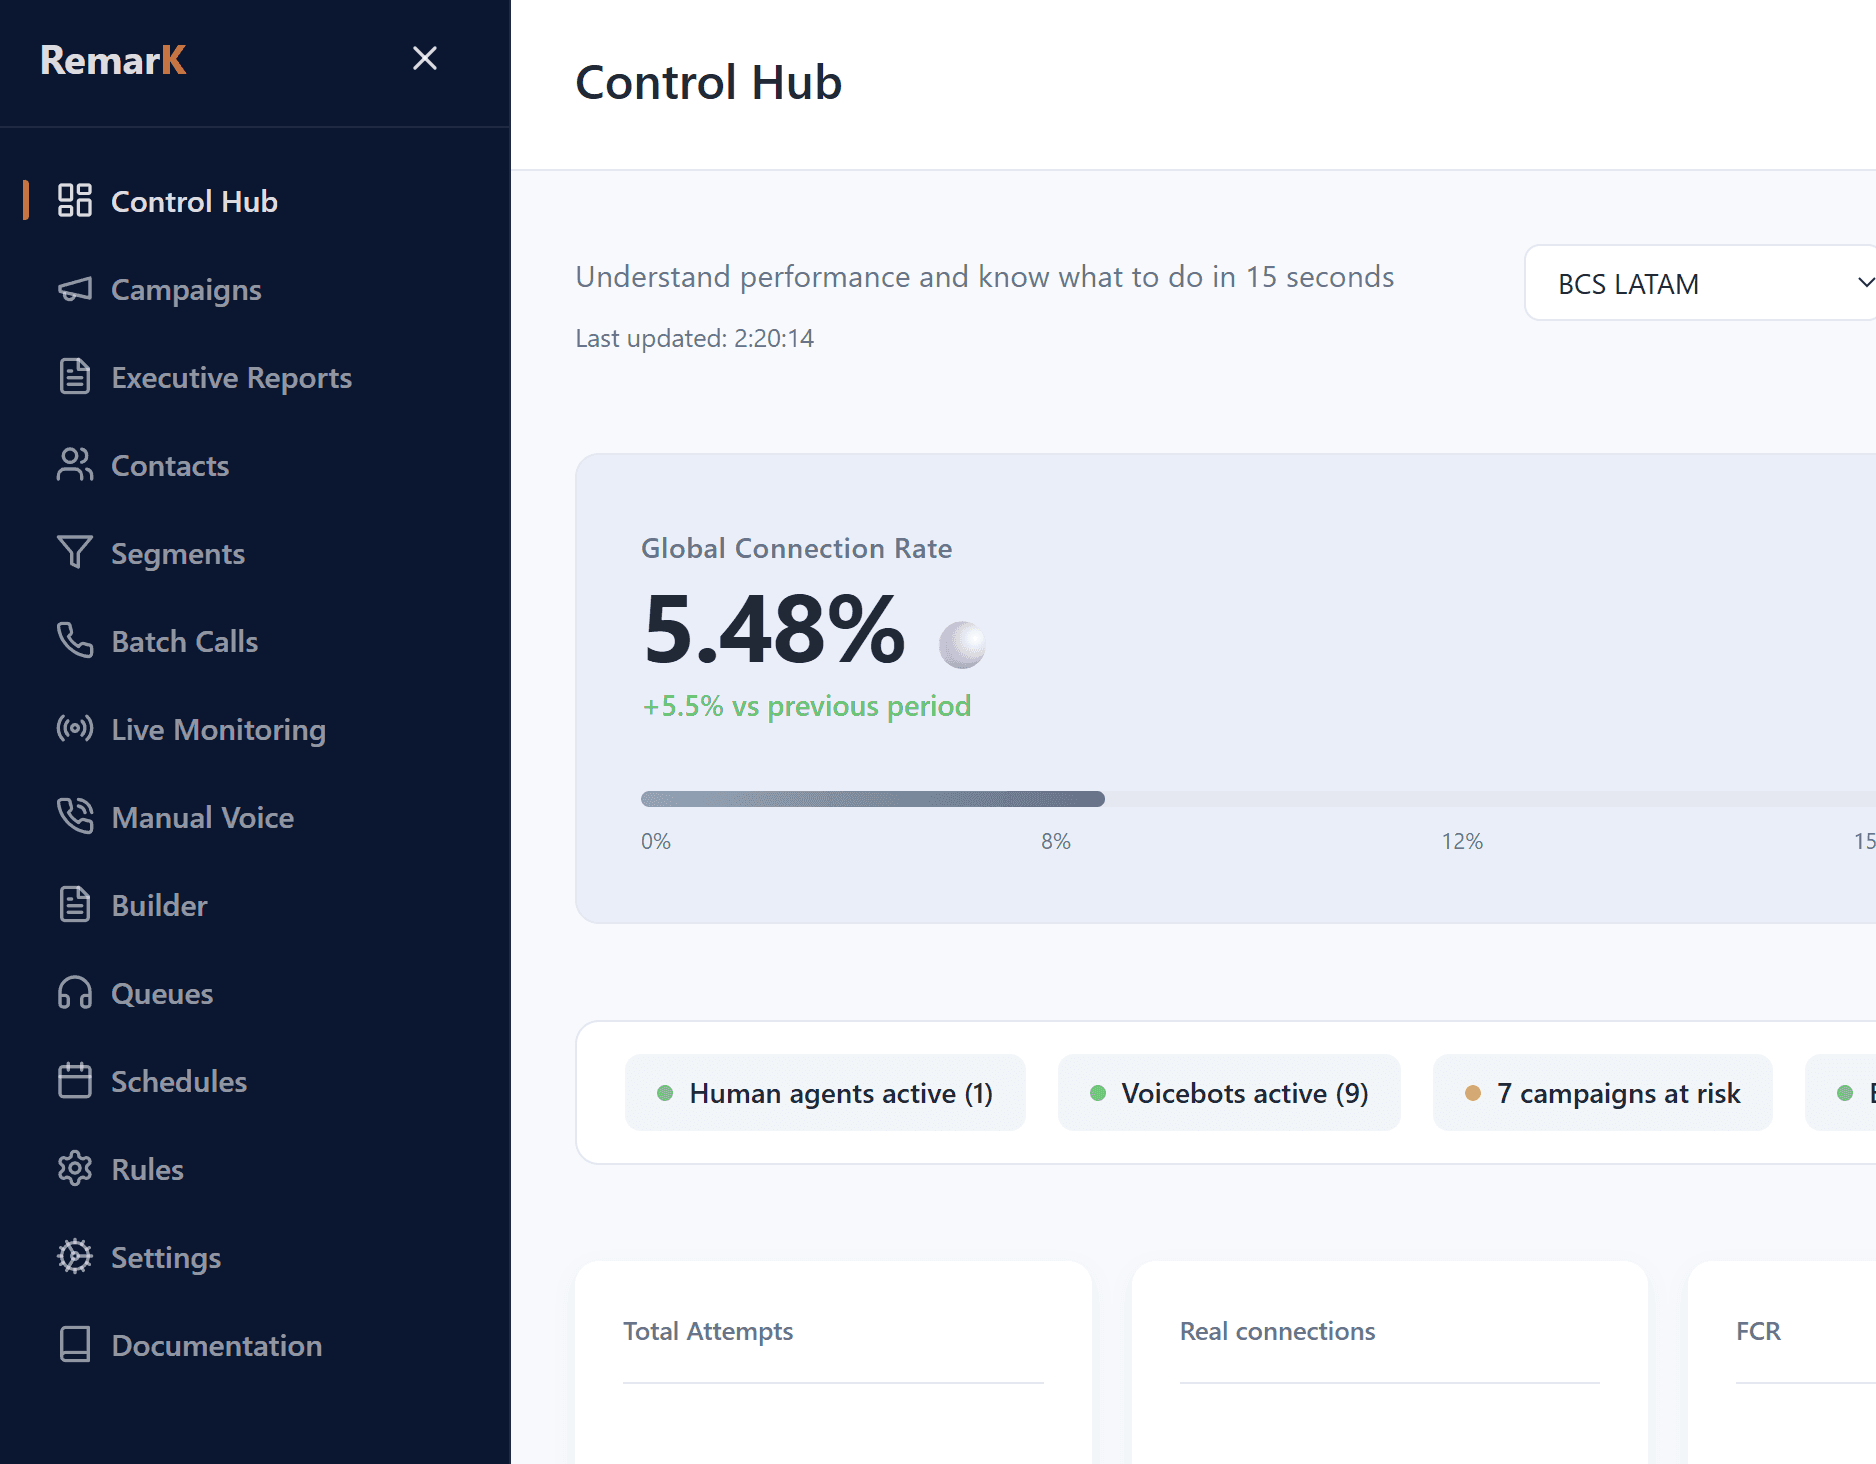Screen dimensions: 1876x1464
Task: Click the Segments funnel icon
Action: tap(75, 553)
